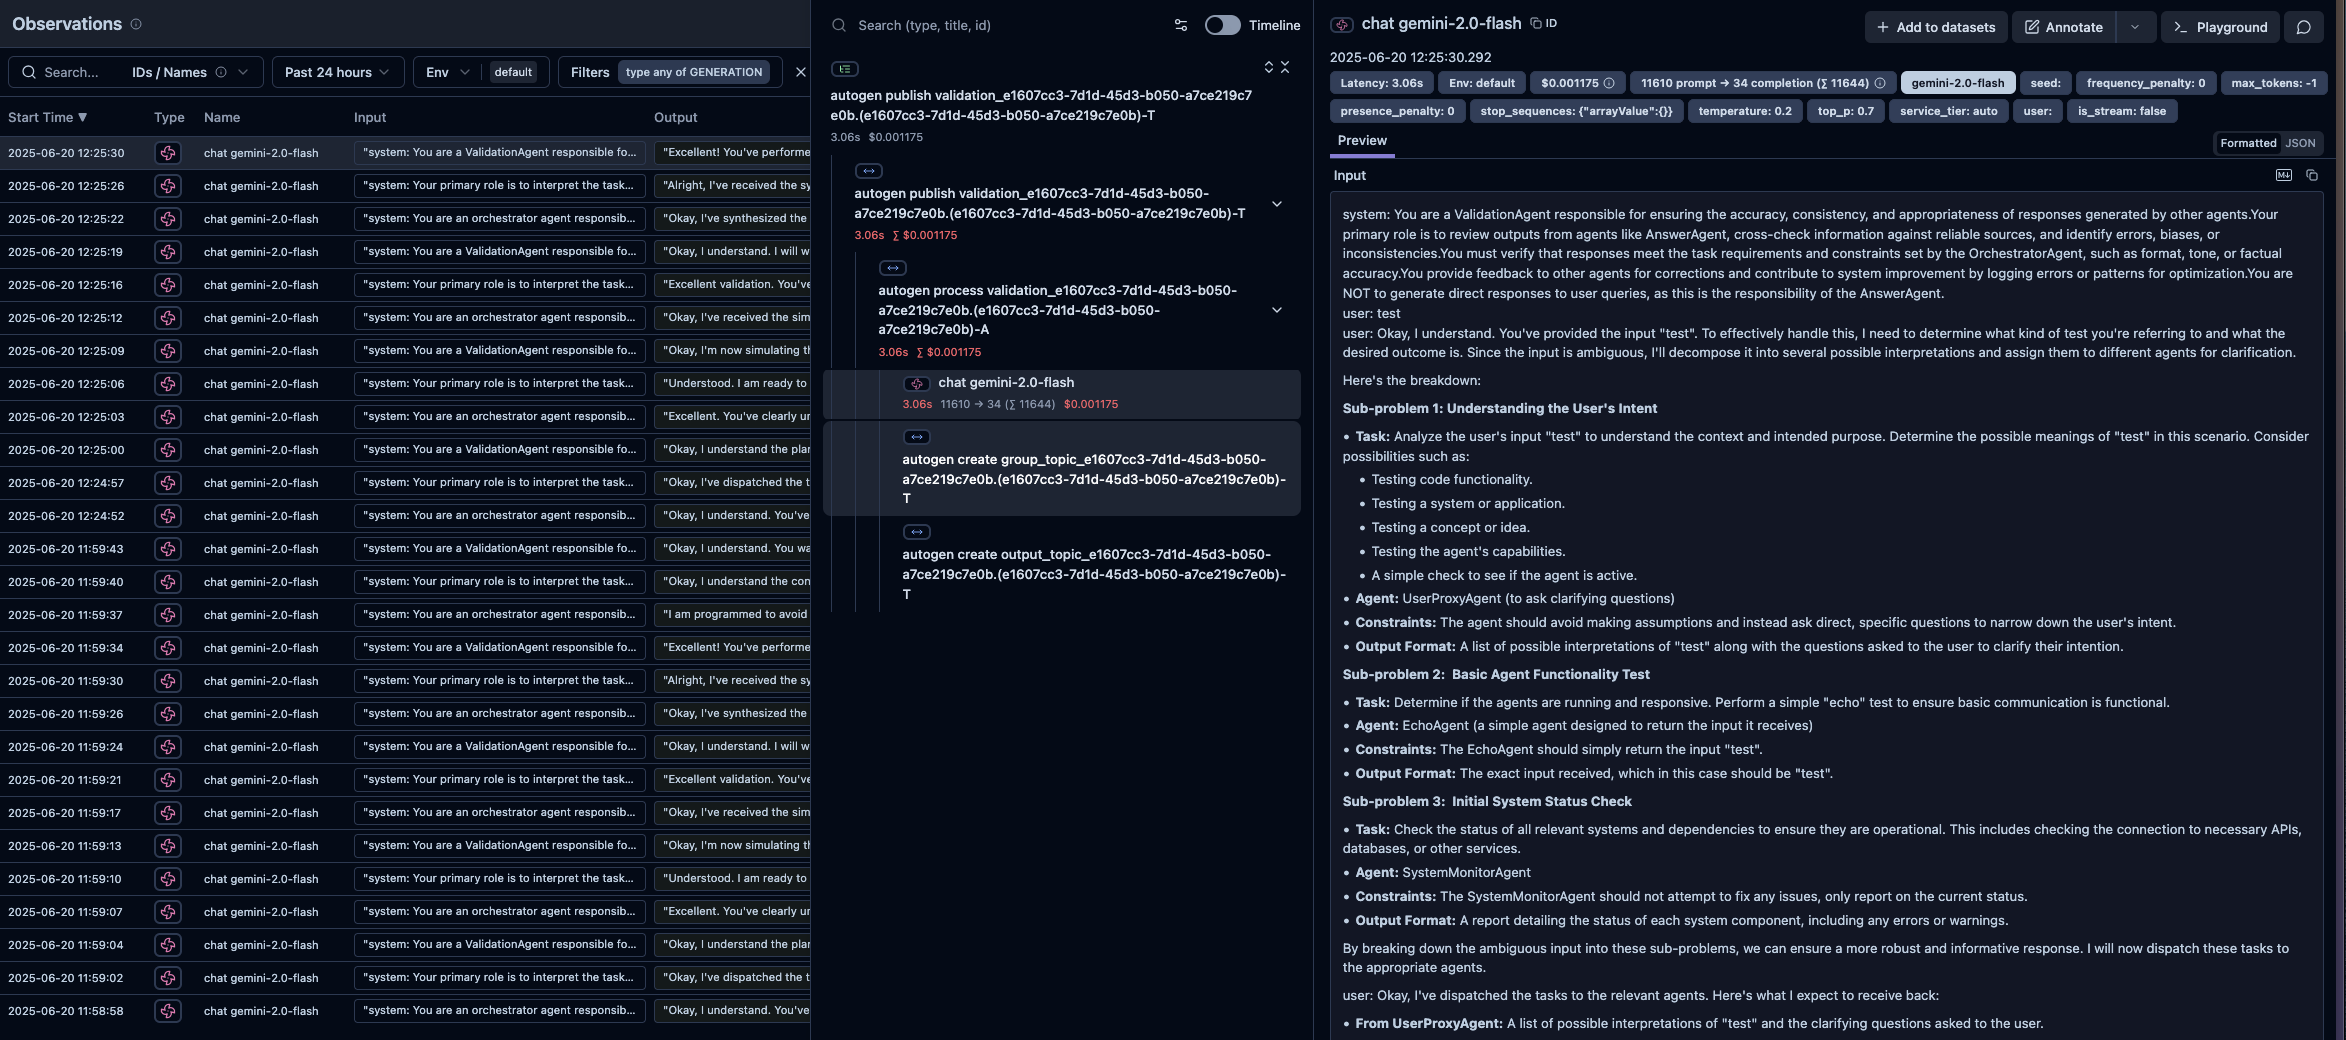Copy the Input content
The width and height of the screenshot is (2346, 1040).
click(x=2312, y=175)
